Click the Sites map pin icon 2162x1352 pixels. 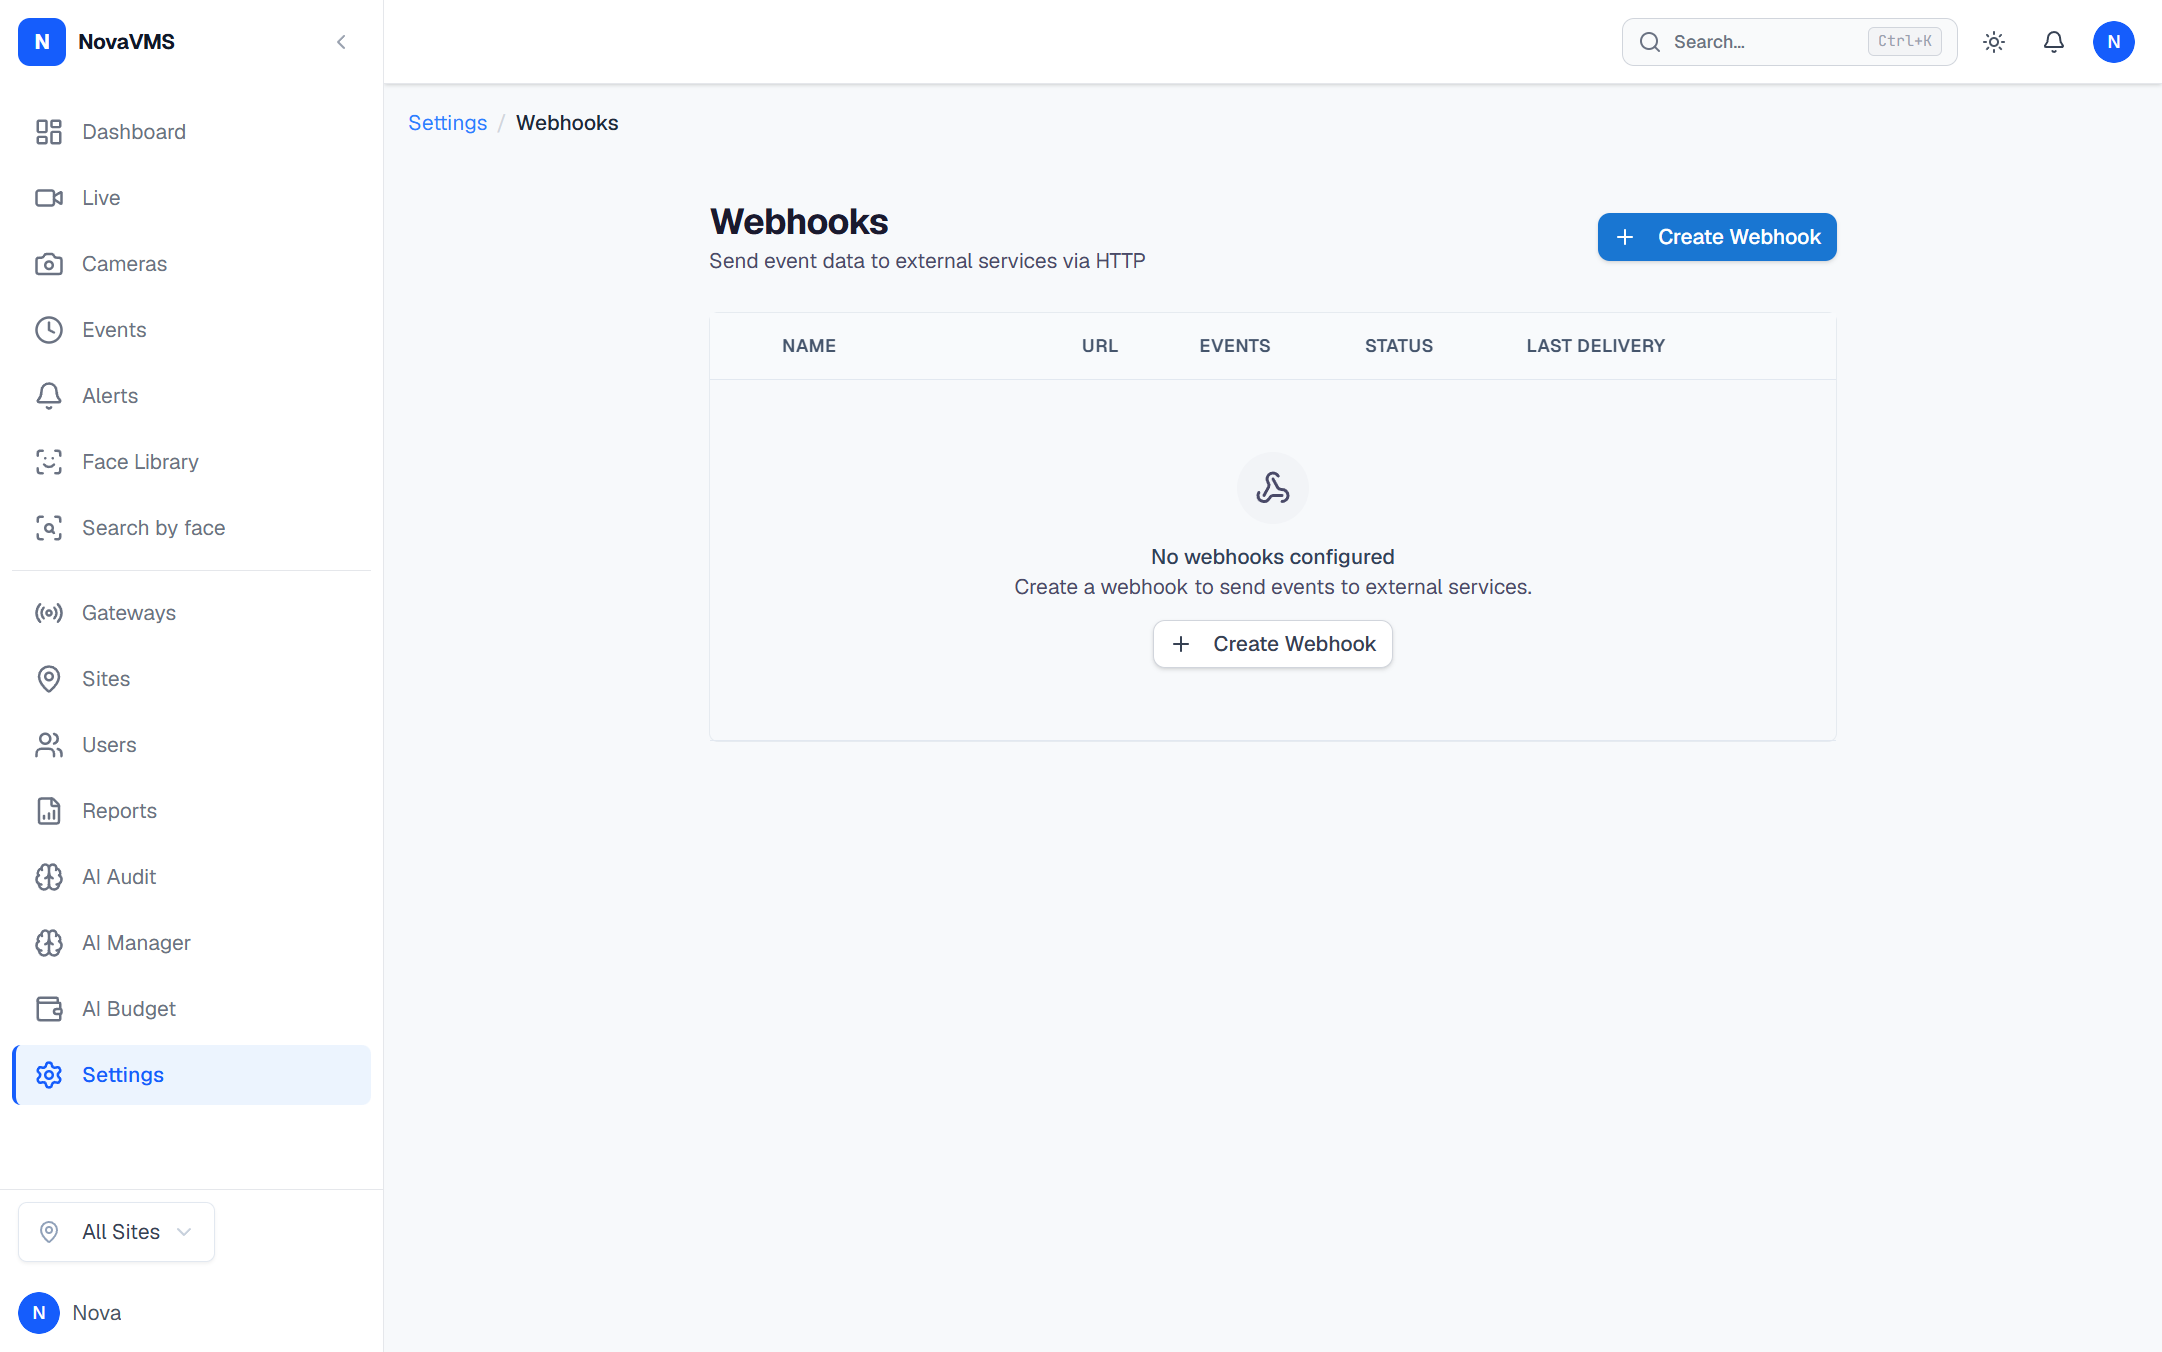[x=49, y=679]
